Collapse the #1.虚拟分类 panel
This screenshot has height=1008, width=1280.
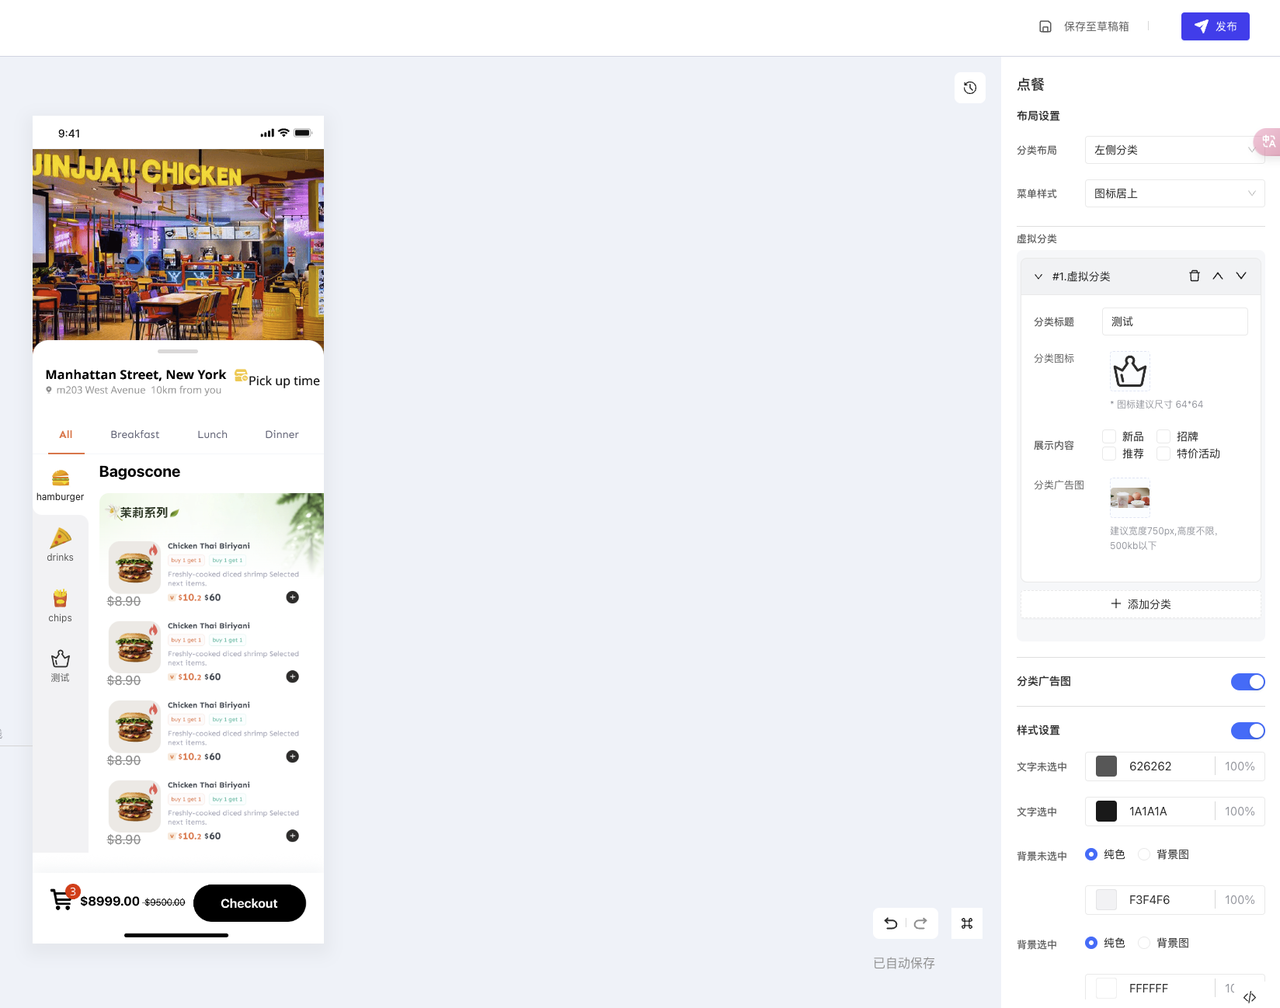pyautogui.click(x=1038, y=277)
